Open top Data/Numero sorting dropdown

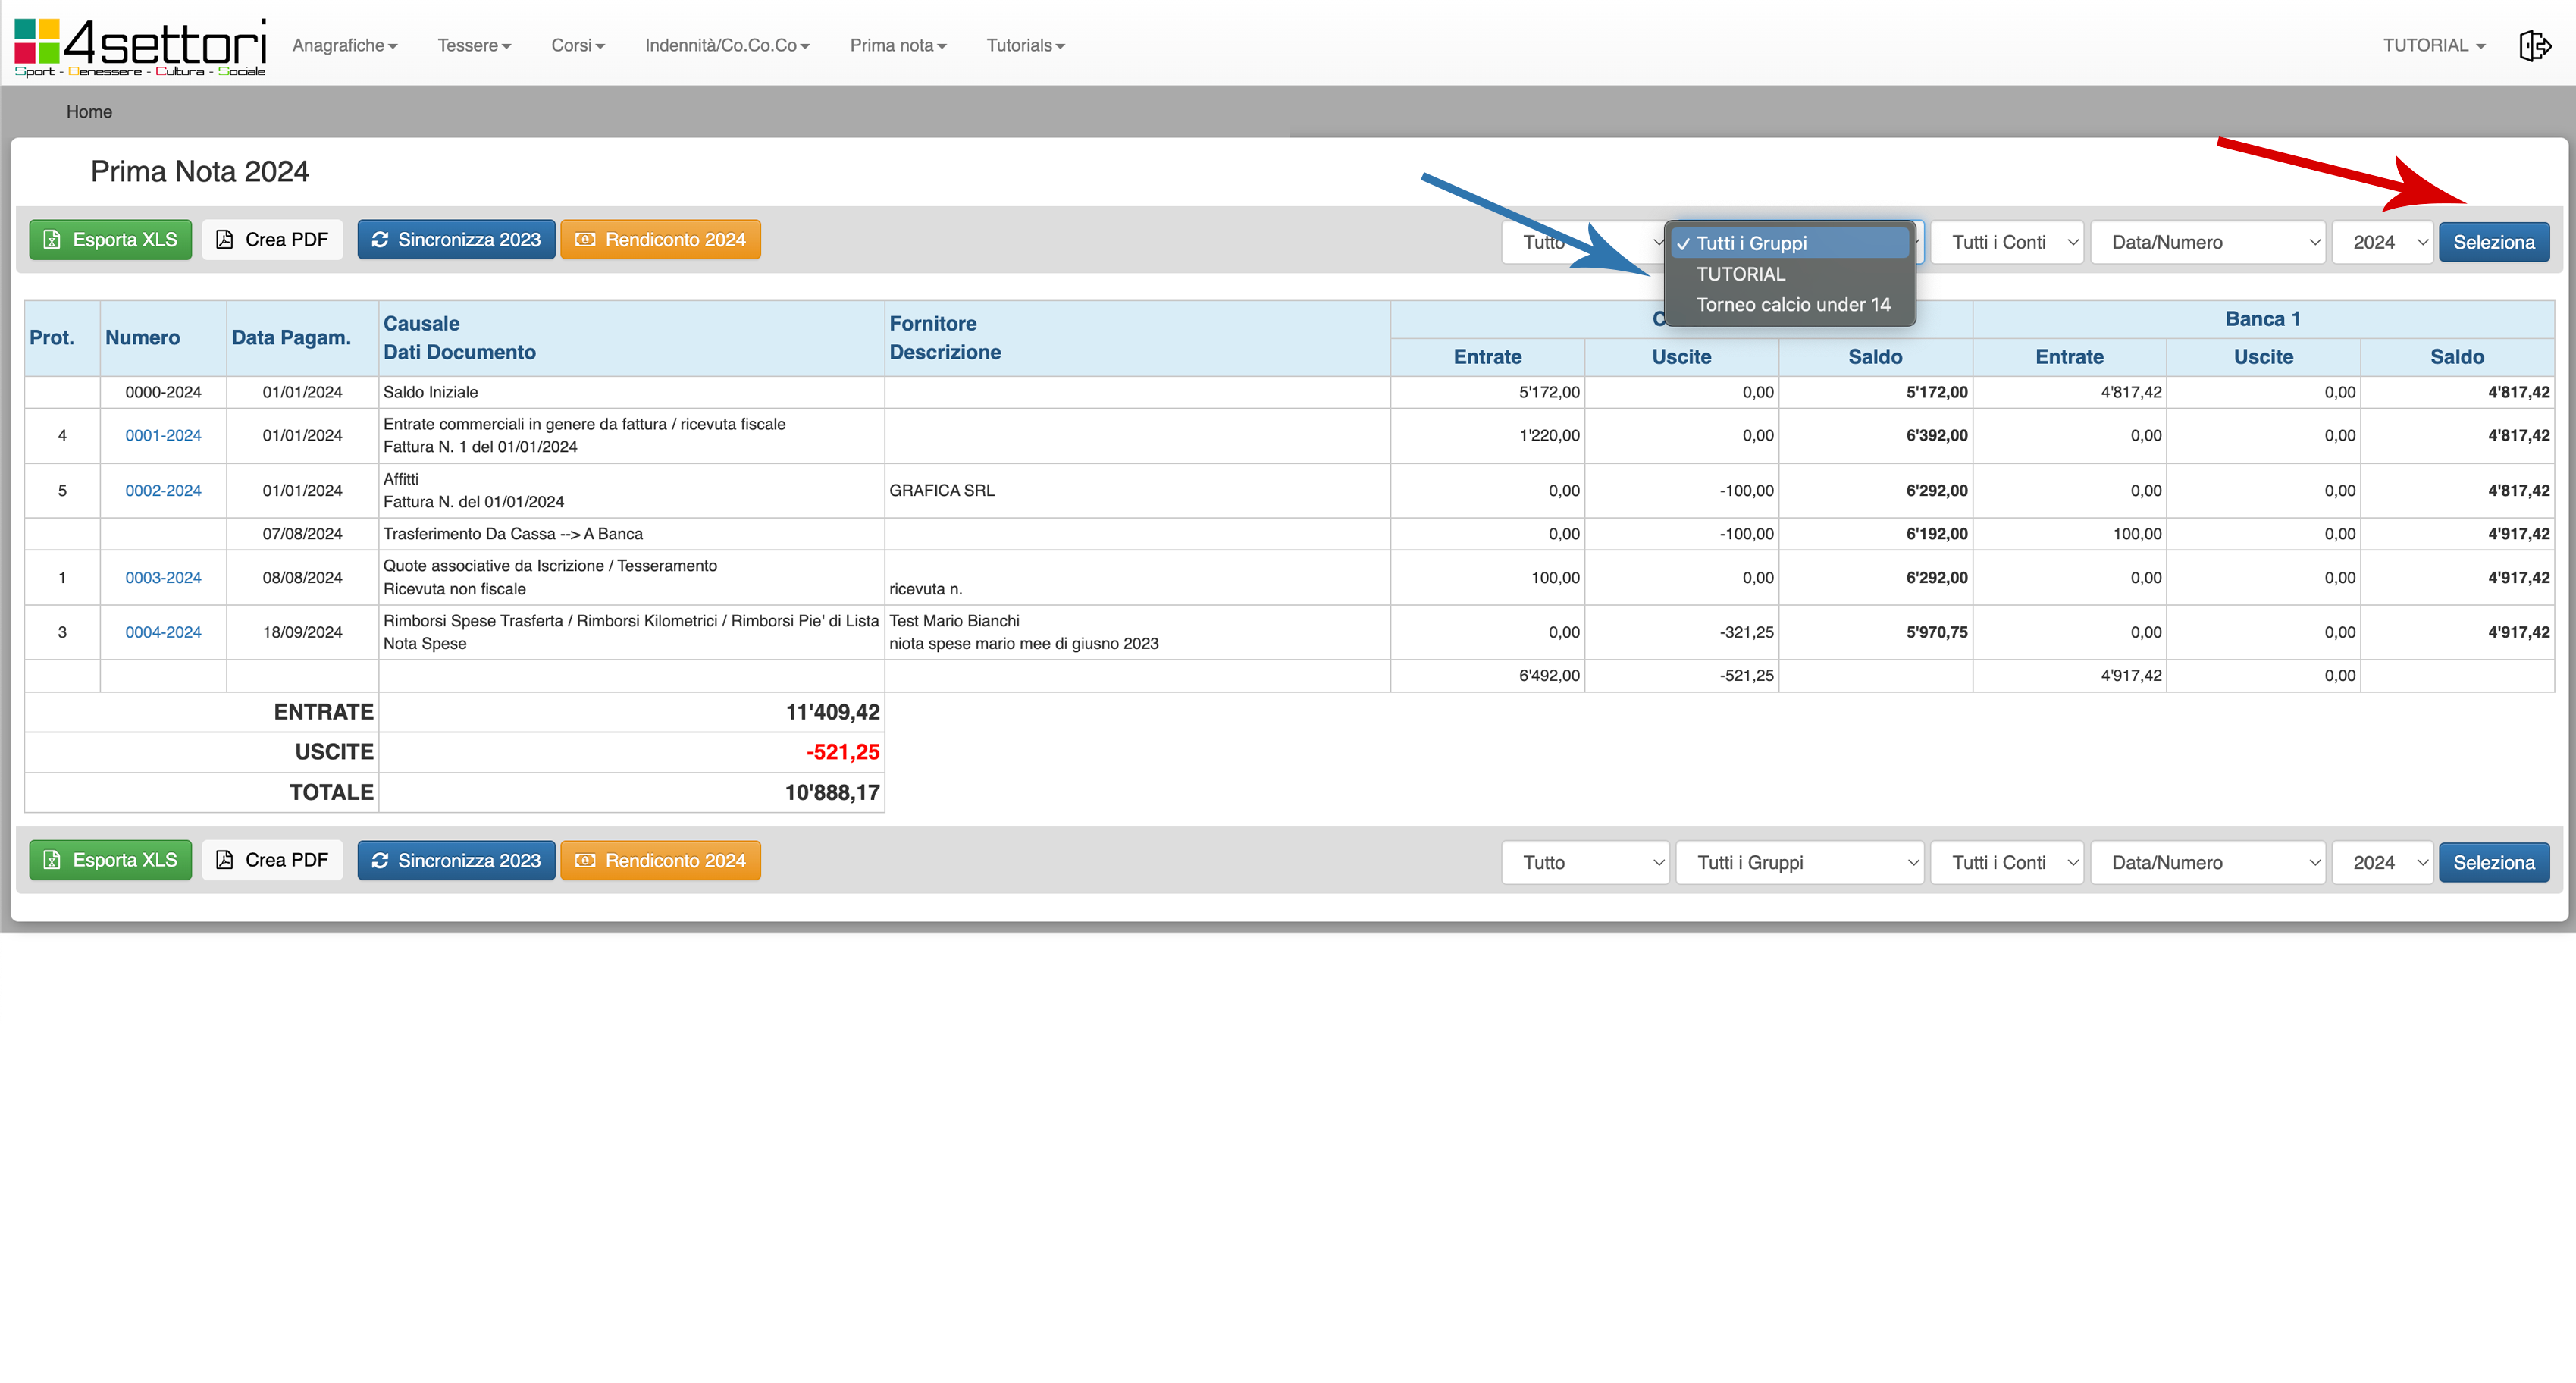pyautogui.click(x=2206, y=242)
